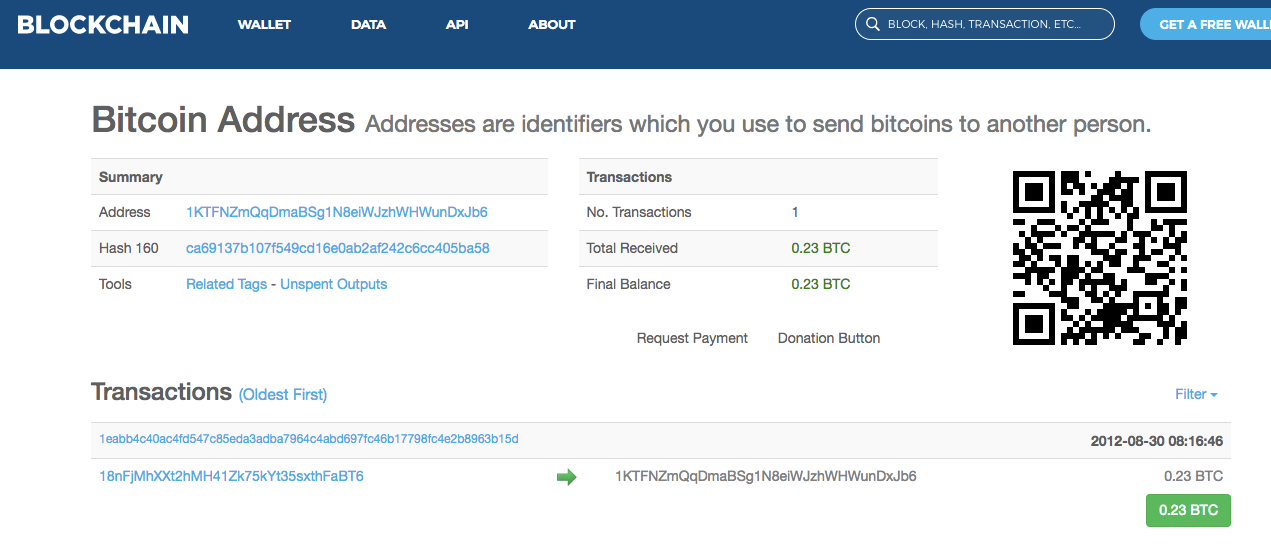Click the block, hash, transaction search field
The width and height of the screenshot is (1271, 555).
[x=984, y=24]
